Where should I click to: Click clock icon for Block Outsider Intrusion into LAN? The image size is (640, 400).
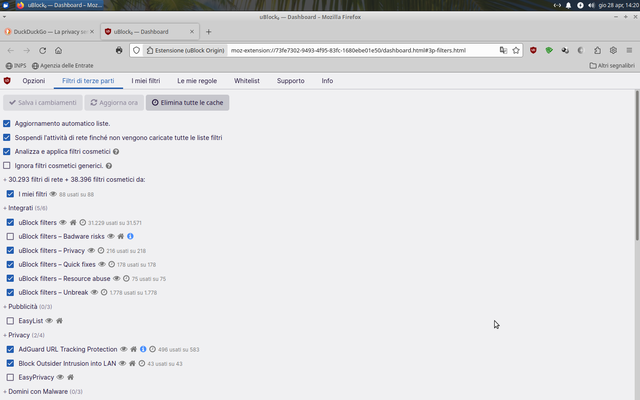click(x=142, y=363)
